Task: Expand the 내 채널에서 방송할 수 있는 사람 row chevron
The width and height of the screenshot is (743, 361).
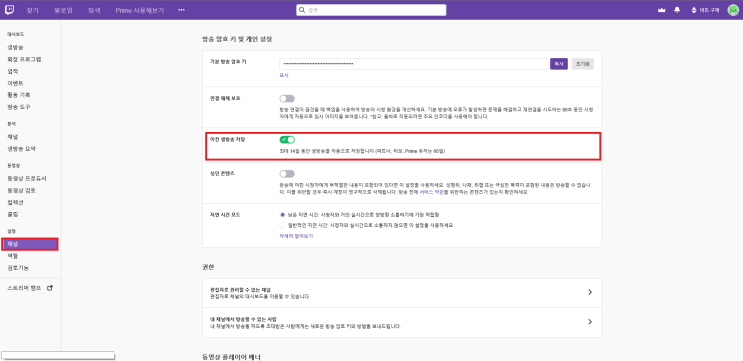Action: [x=590, y=322]
